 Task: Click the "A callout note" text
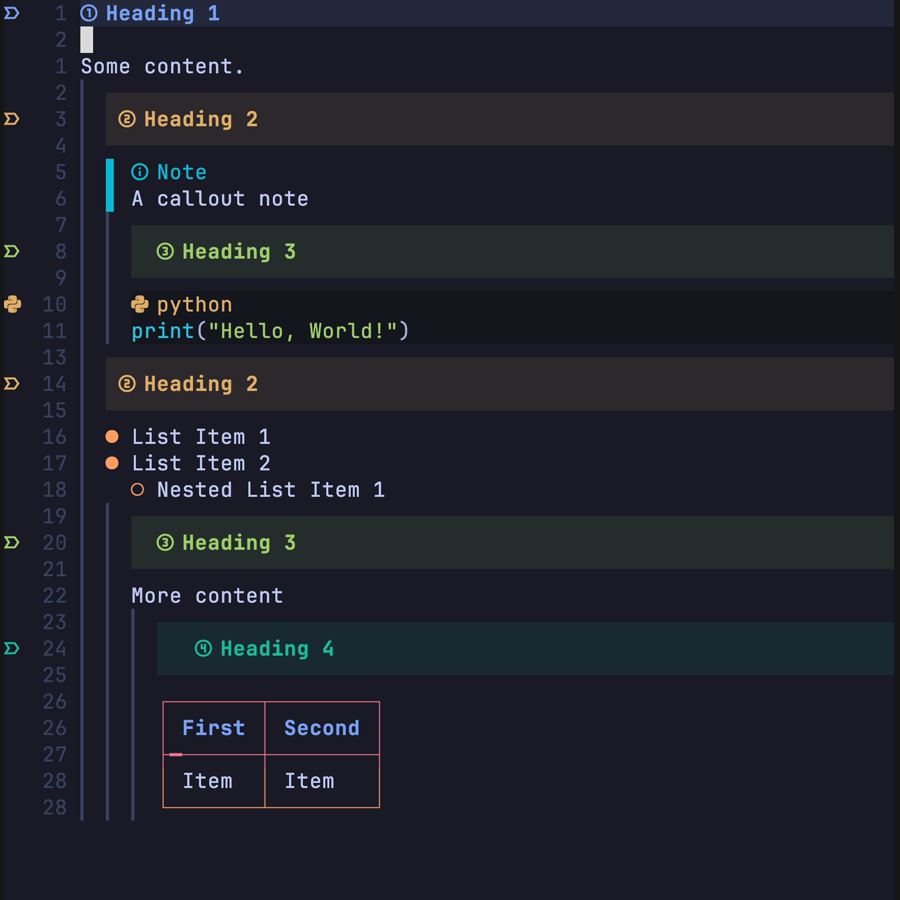(x=220, y=199)
